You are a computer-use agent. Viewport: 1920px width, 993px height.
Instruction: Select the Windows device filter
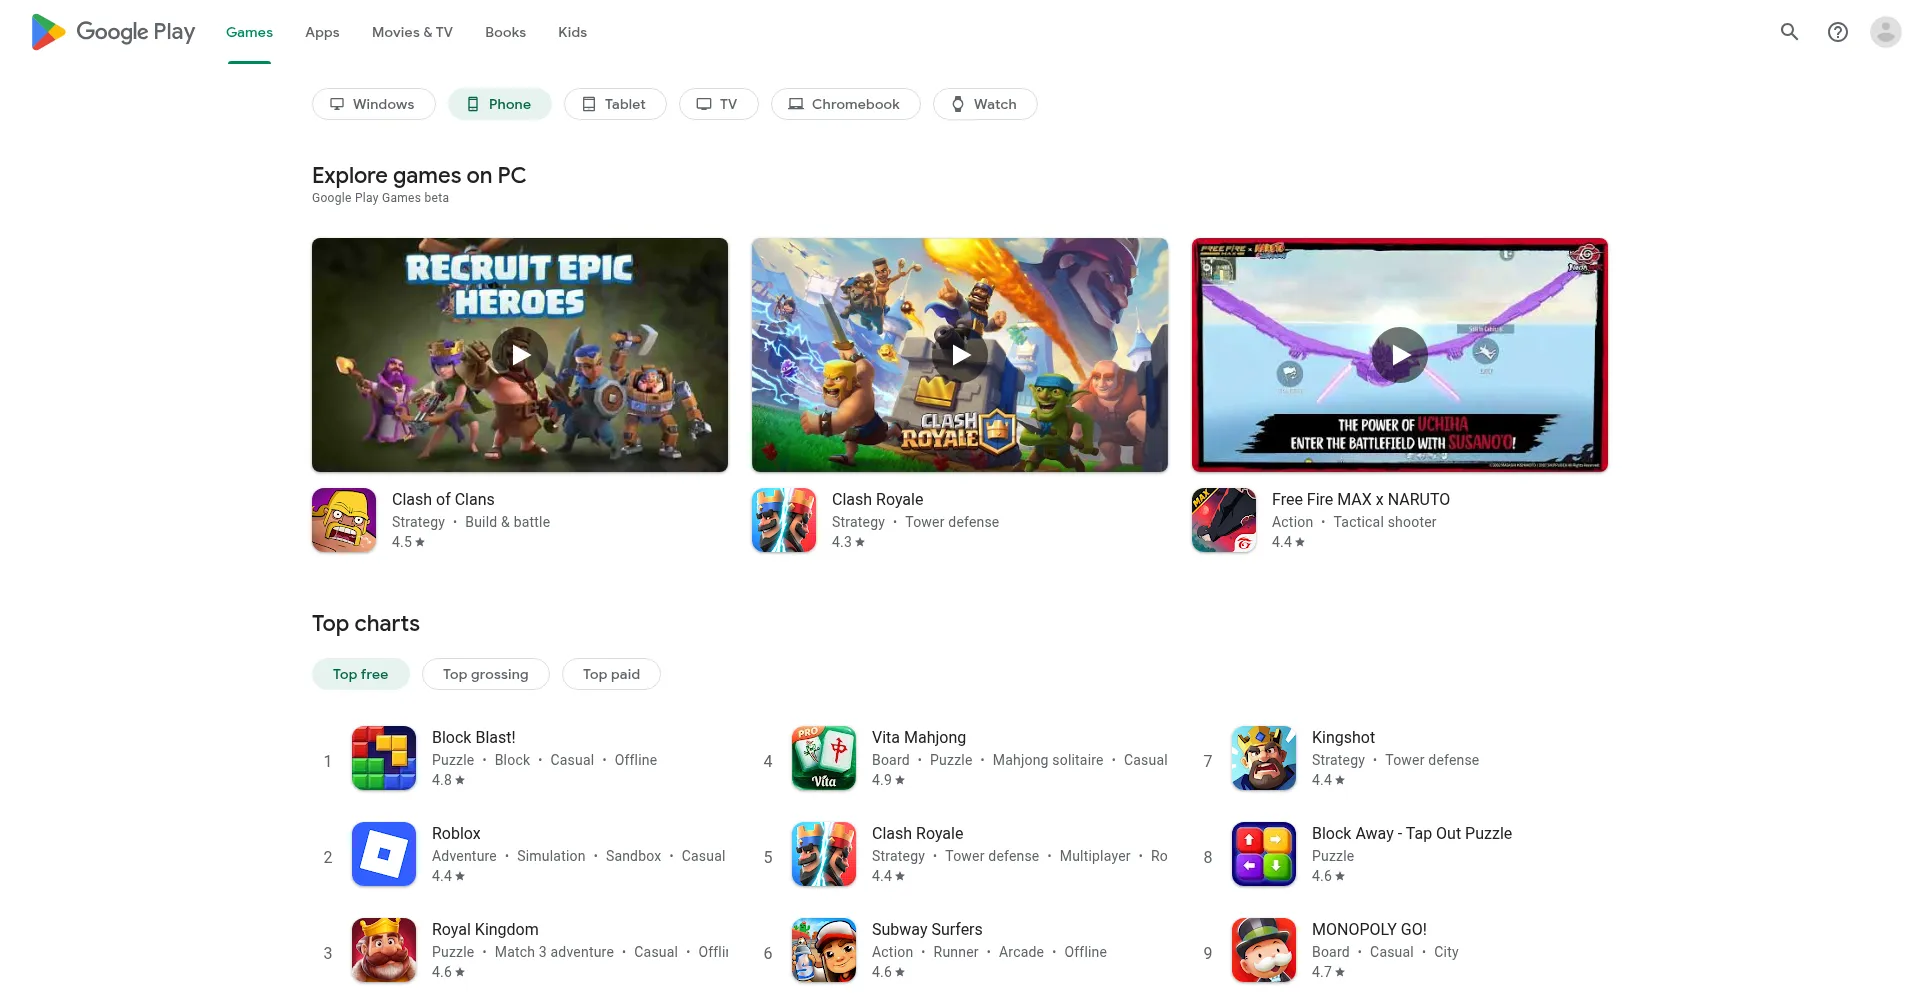tap(373, 104)
